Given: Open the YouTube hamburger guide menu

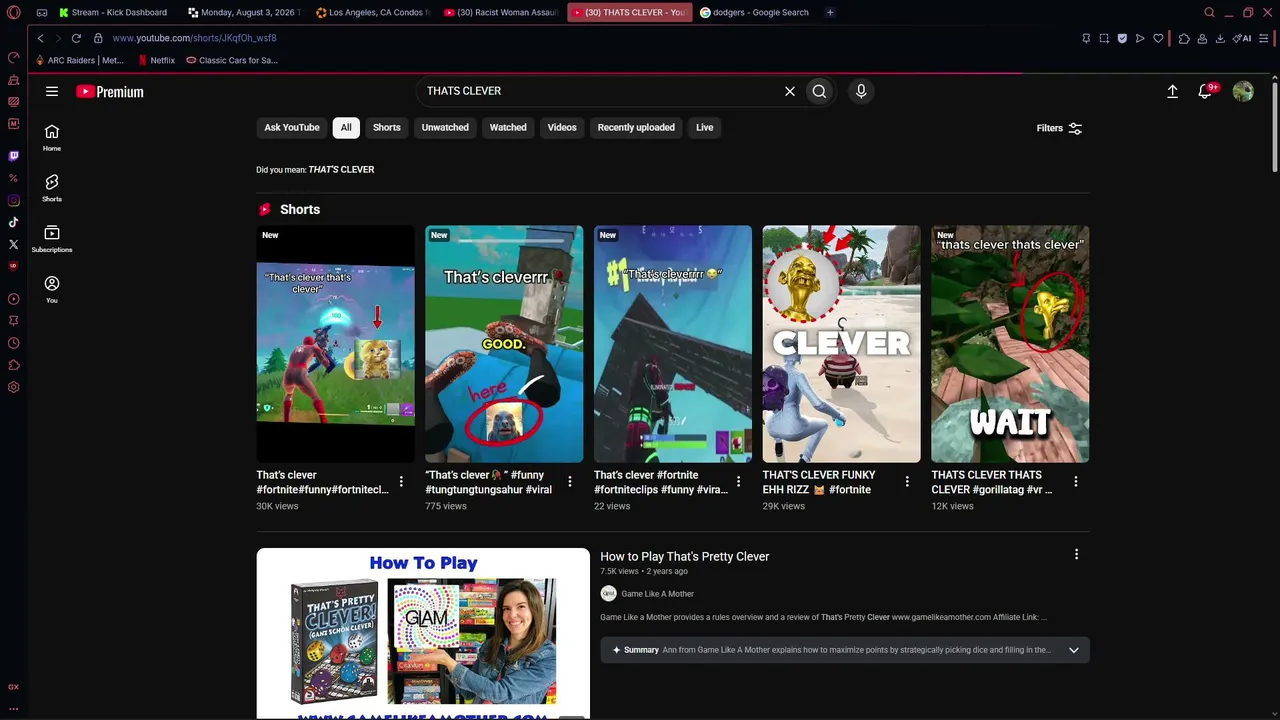Looking at the screenshot, I should coord(52,91).
